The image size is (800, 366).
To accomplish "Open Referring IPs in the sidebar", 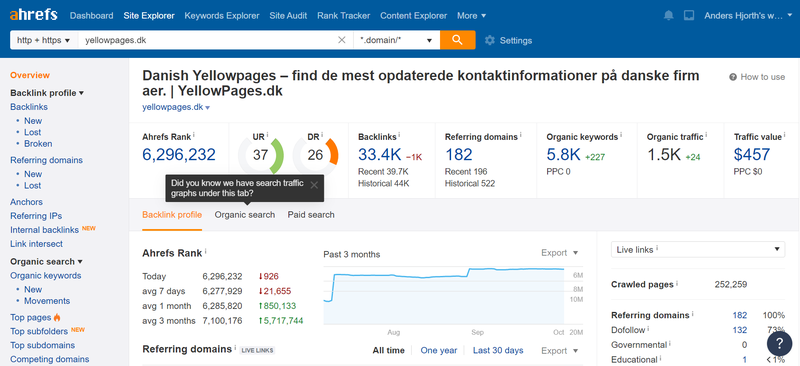I will coord(36,216).
